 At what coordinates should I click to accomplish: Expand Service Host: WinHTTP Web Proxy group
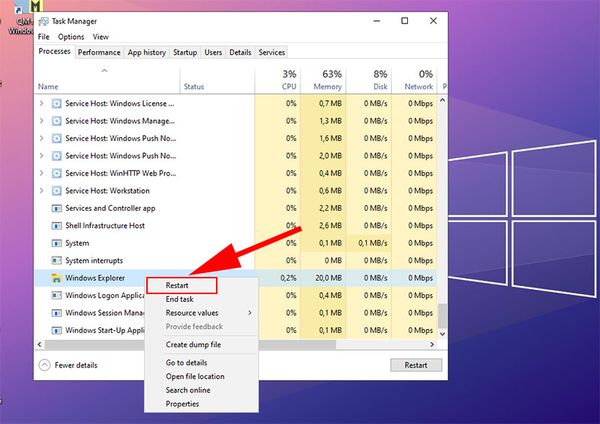(41, 173)
